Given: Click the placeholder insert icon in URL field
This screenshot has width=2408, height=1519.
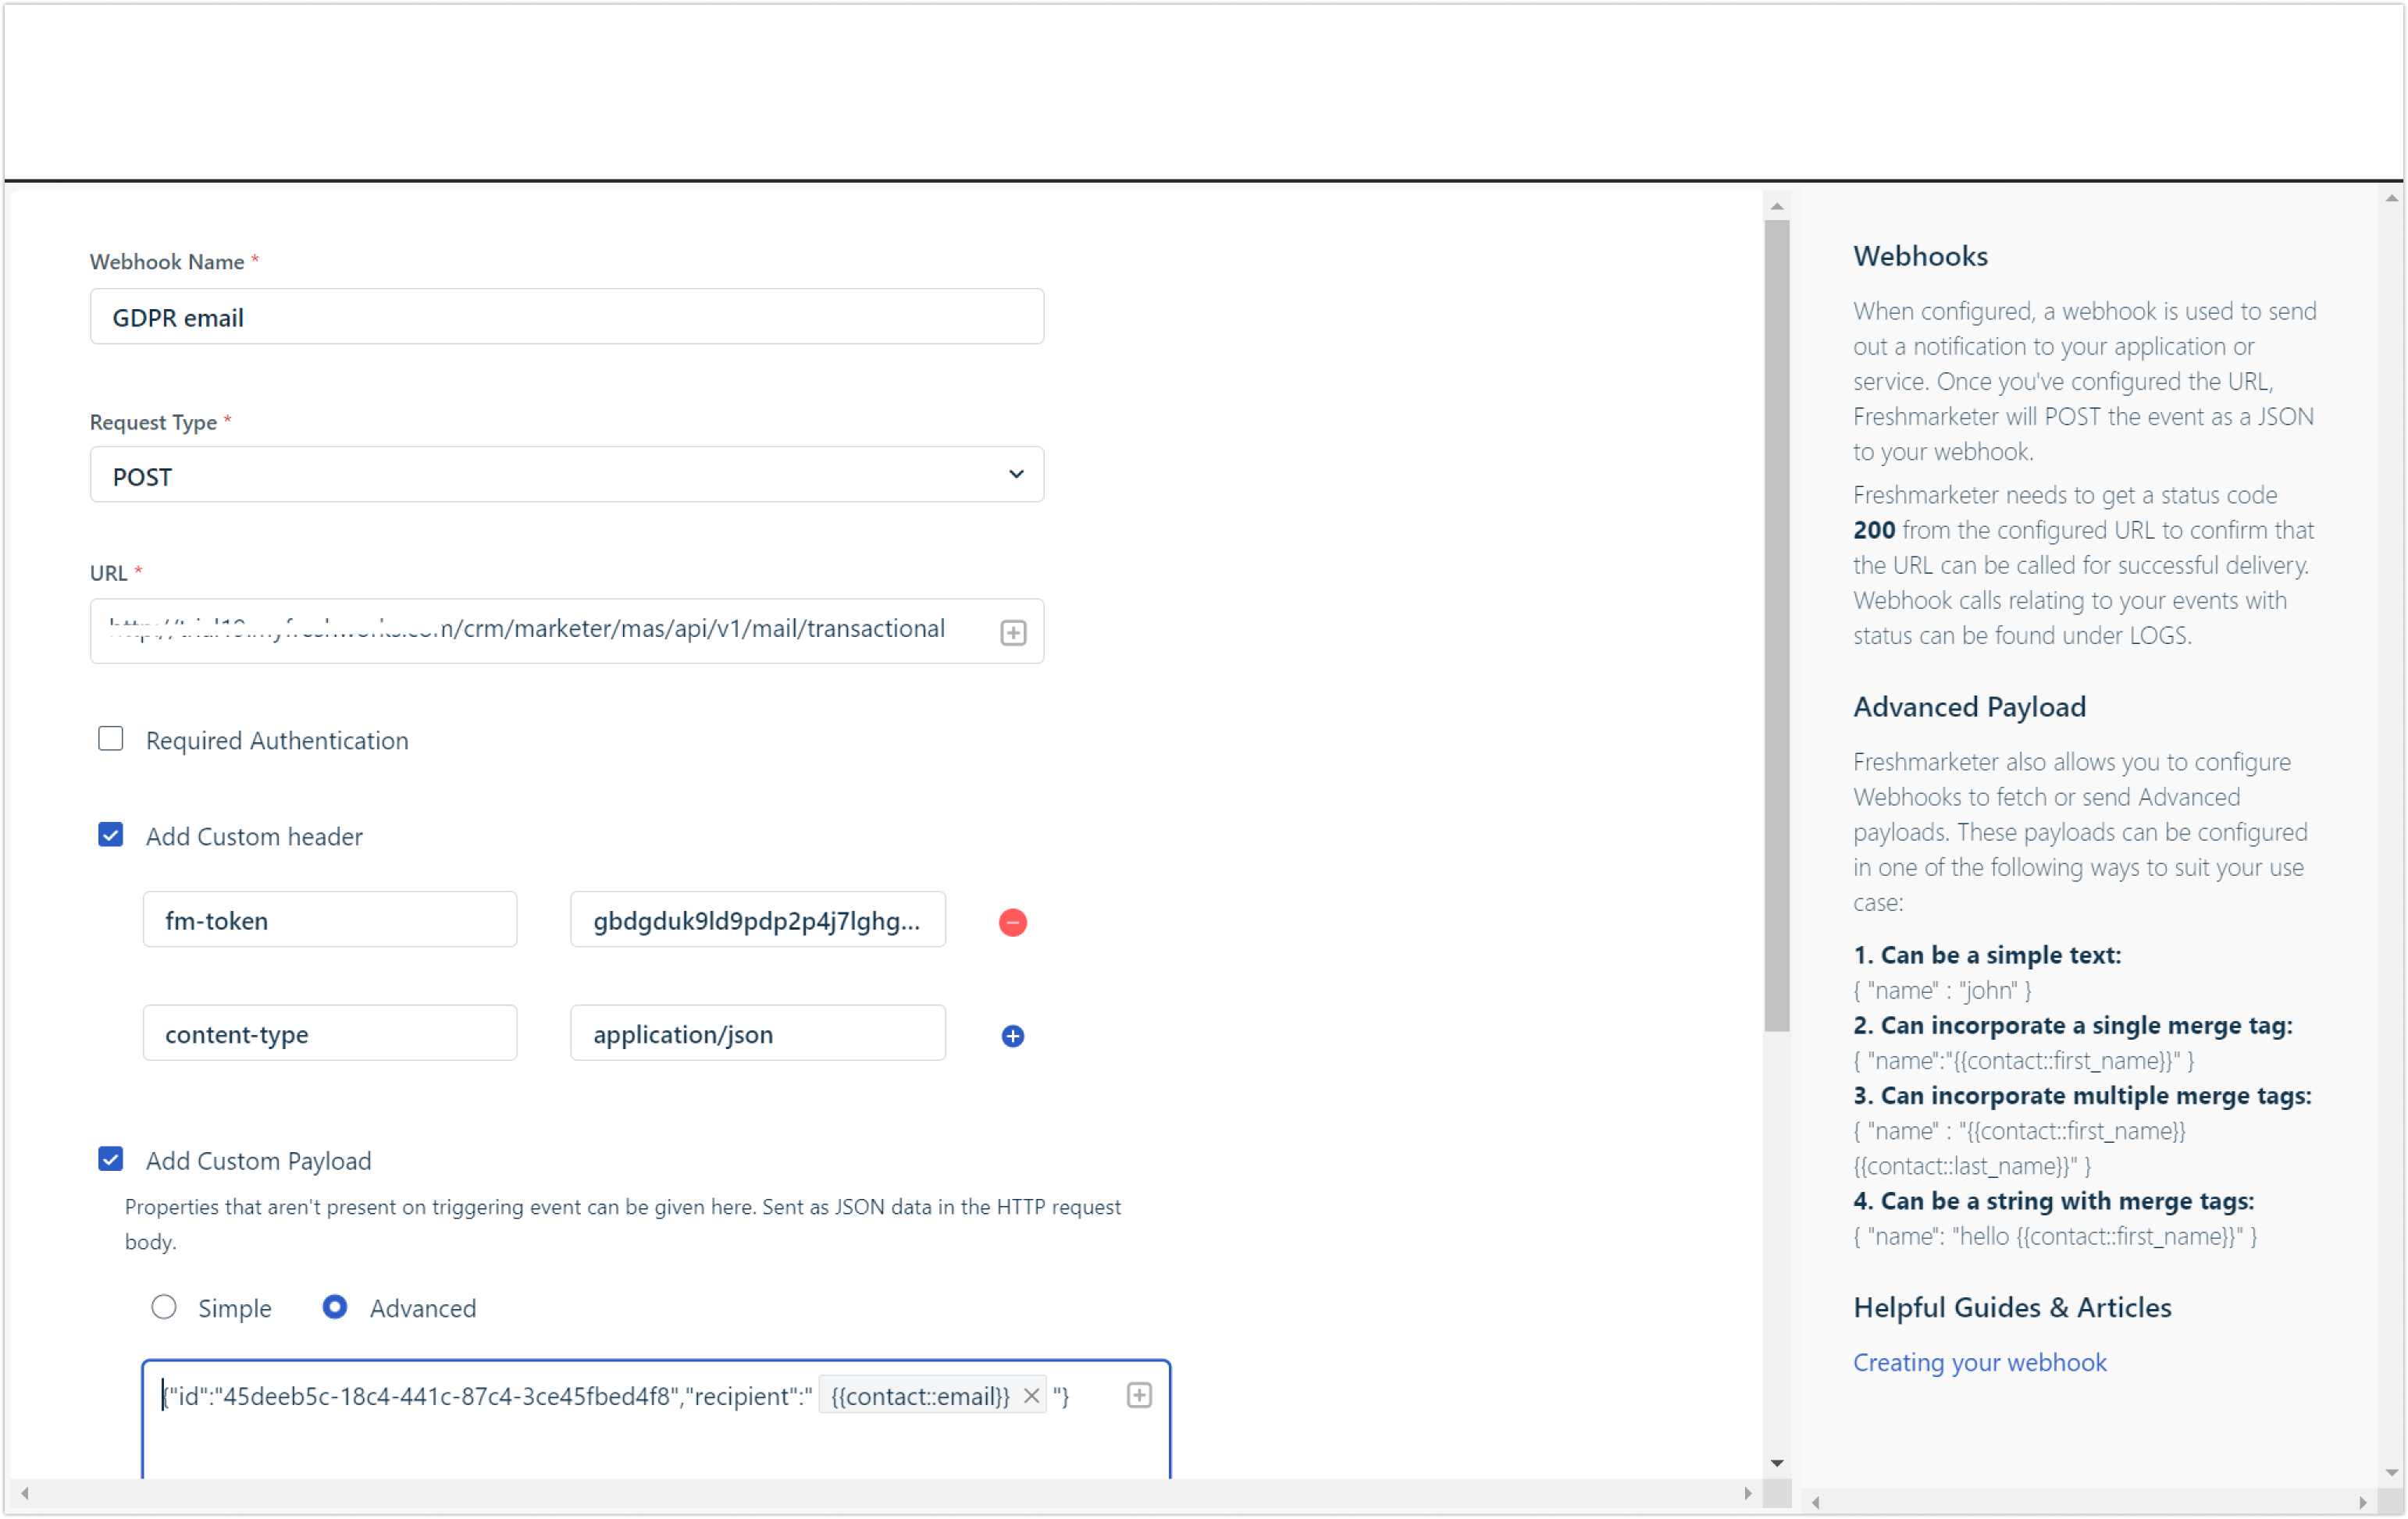Looking at the screenshot, I should tap(1013, 633).
